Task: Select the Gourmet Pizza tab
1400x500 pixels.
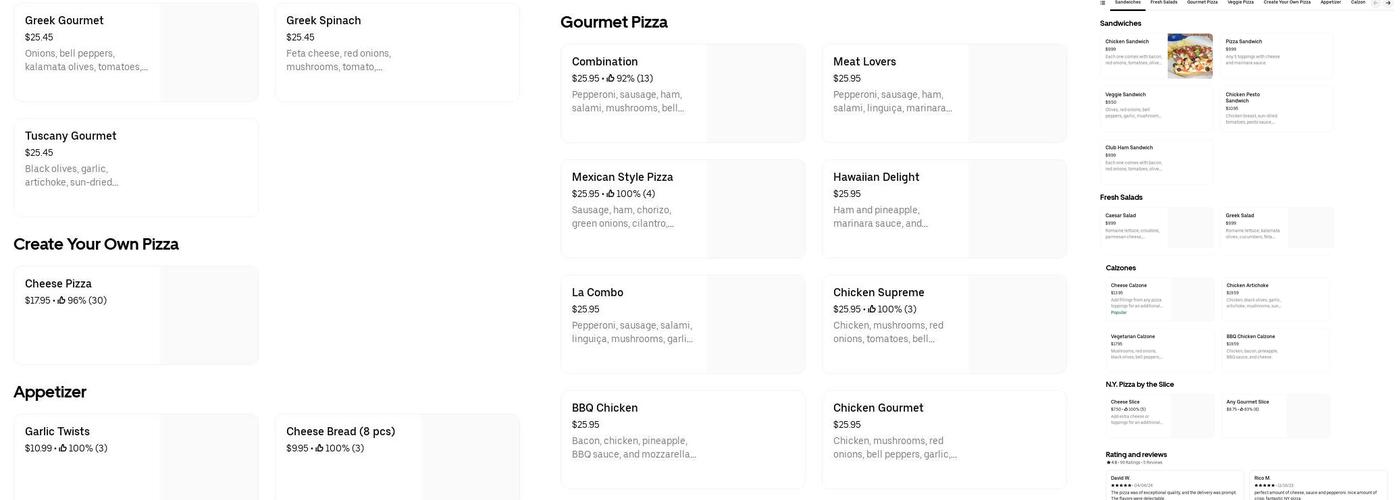Action: click(1202, 3)
